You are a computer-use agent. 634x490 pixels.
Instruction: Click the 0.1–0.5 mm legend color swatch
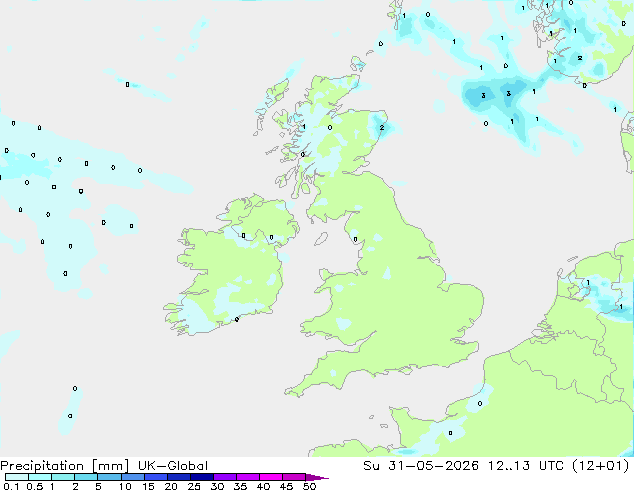(17, 477)
